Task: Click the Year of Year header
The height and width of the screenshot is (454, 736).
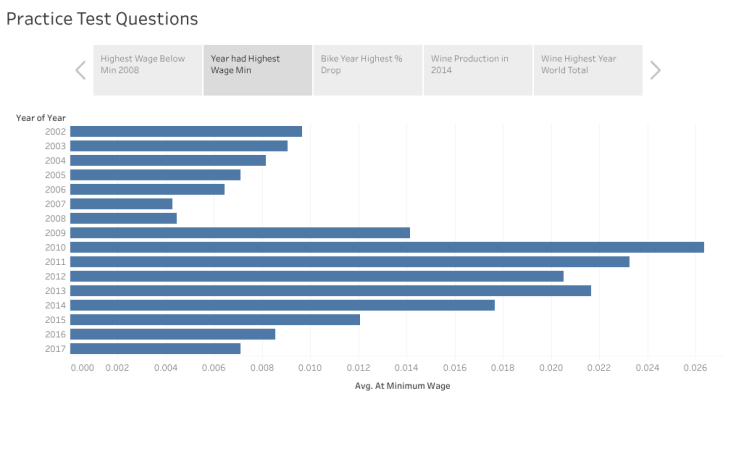Action: [41, 118]
